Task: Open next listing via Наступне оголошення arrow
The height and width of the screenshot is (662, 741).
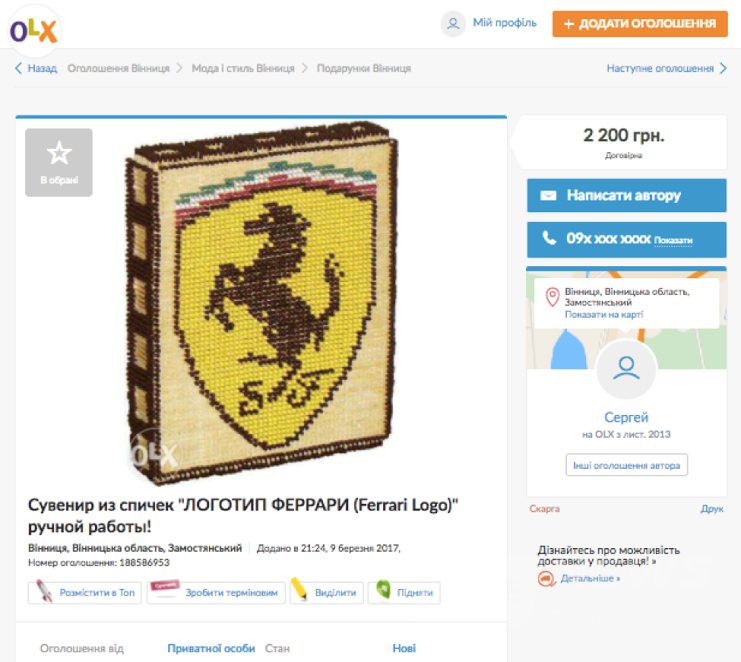Action: (x=723, y=68)
